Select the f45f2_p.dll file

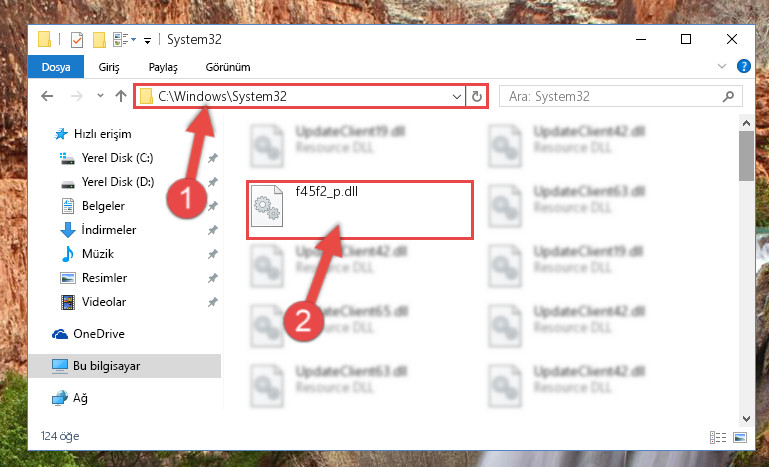pos(359,209)
